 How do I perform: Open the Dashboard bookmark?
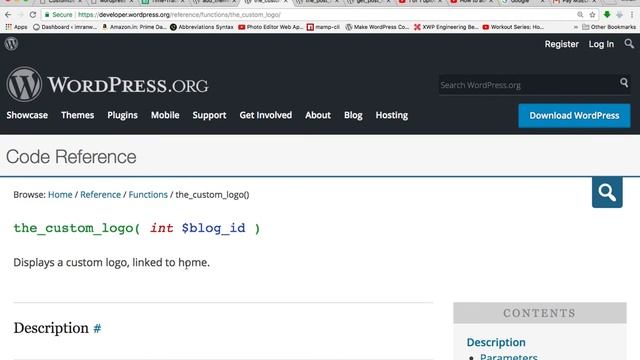[x=65, y=27]
